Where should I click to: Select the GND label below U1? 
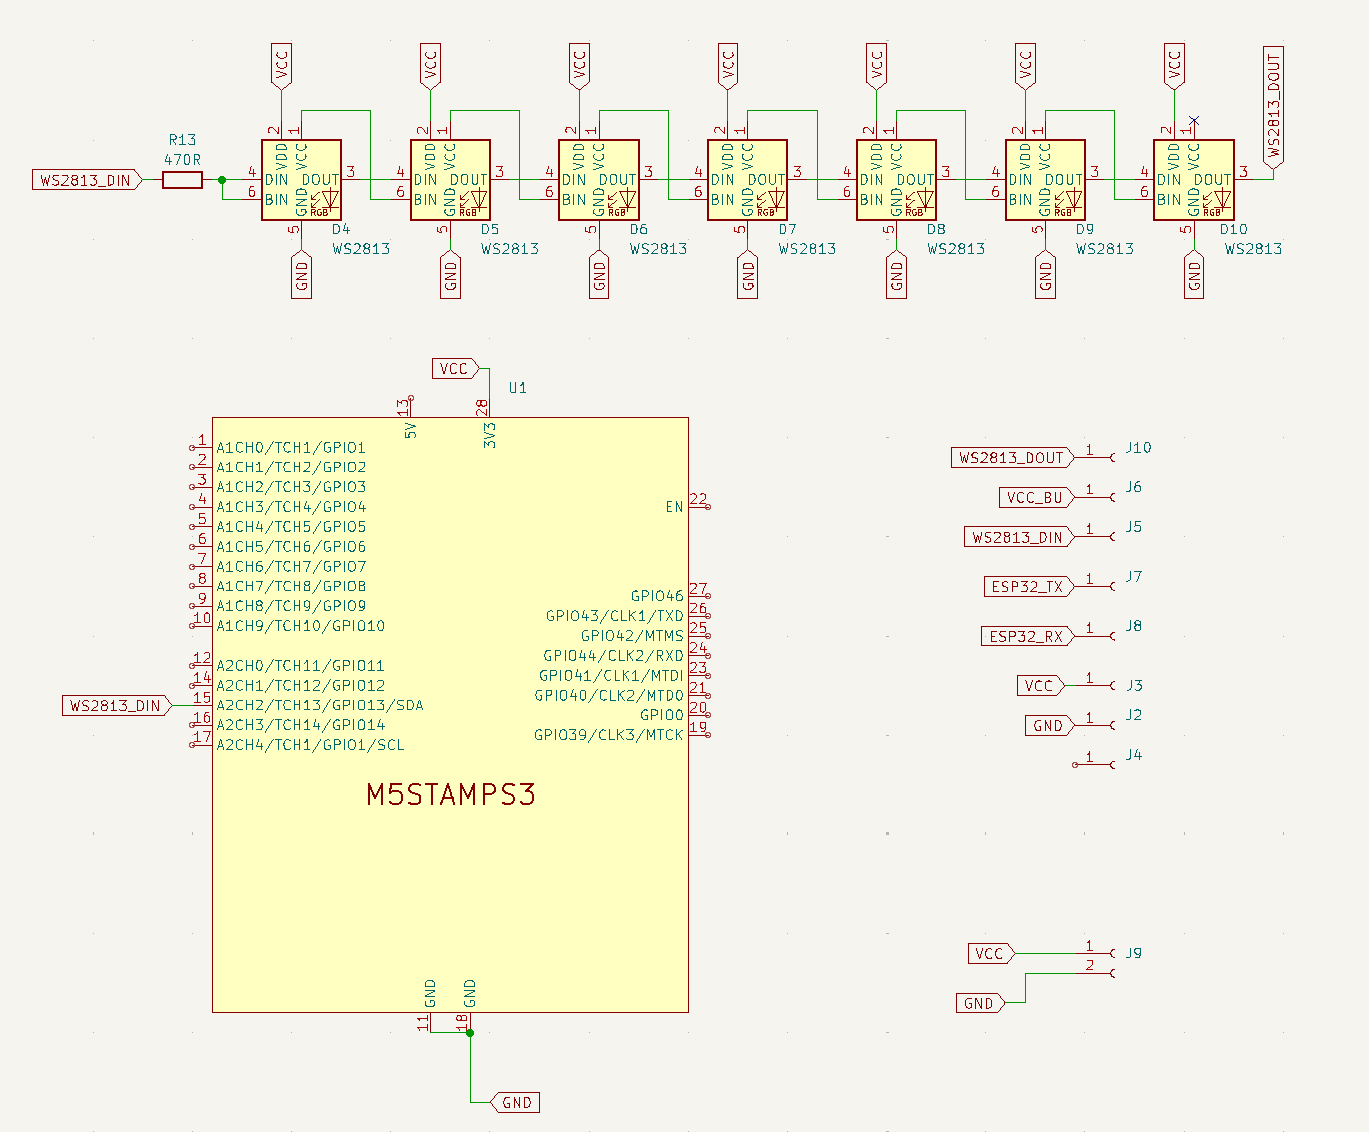tap(515, 1102)
